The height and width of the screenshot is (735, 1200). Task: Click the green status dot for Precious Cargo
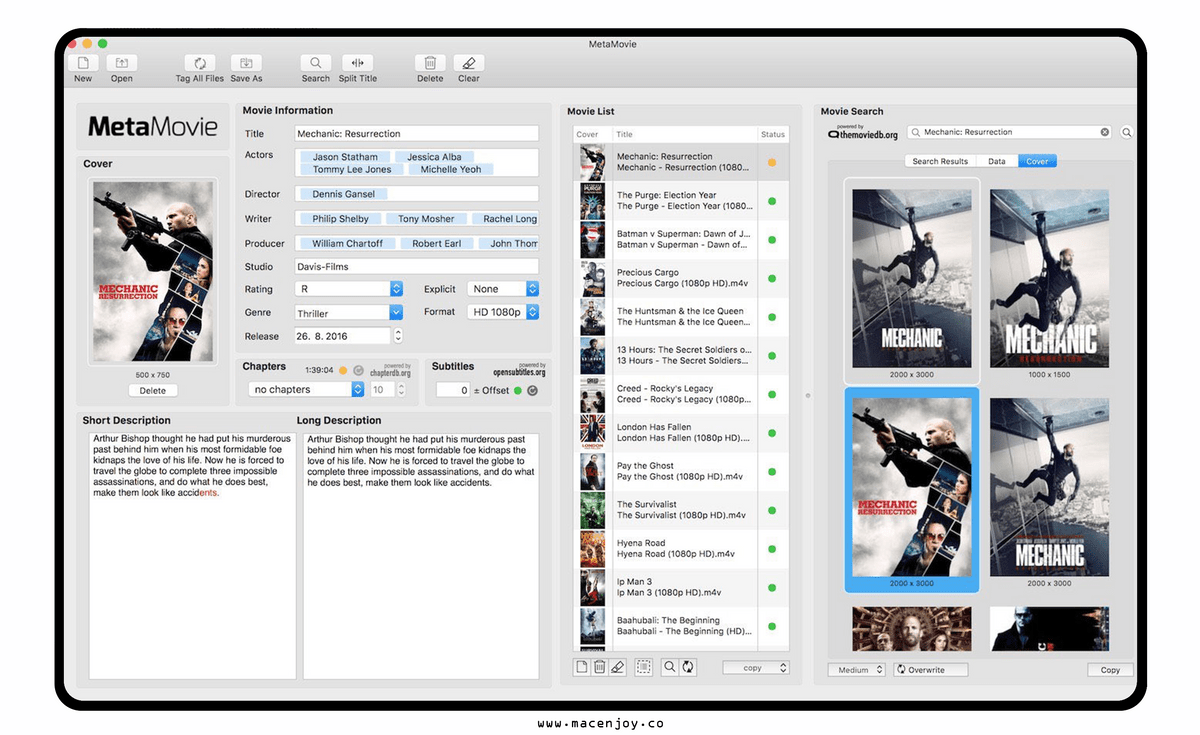point(772,278)
